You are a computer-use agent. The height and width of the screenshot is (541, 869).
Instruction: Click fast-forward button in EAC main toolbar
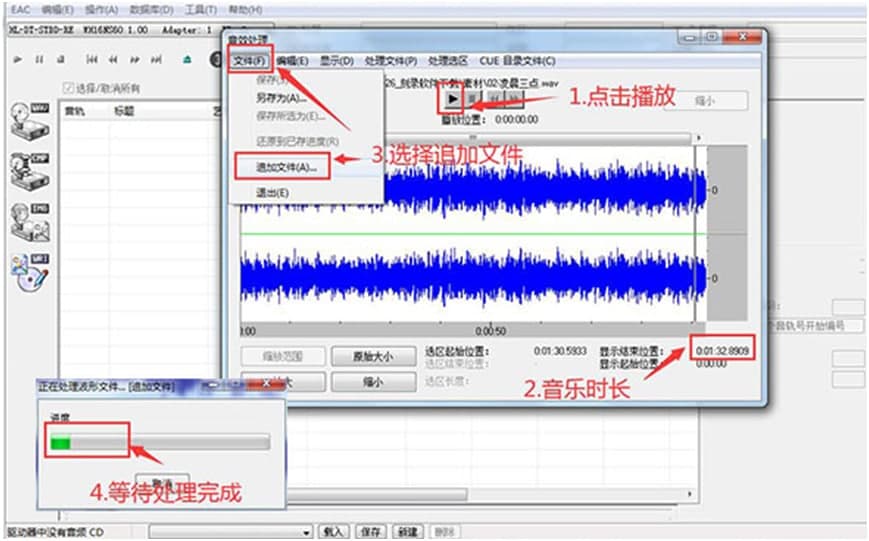(x=135, y=59)
